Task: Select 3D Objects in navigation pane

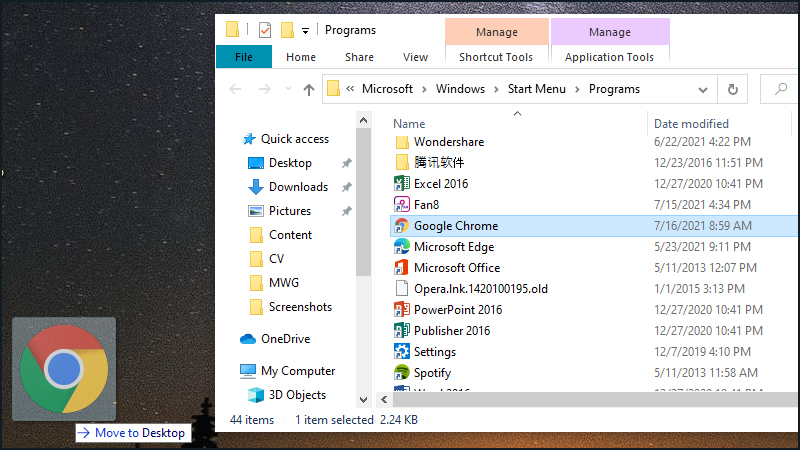Action: click(x=297, y=395)
